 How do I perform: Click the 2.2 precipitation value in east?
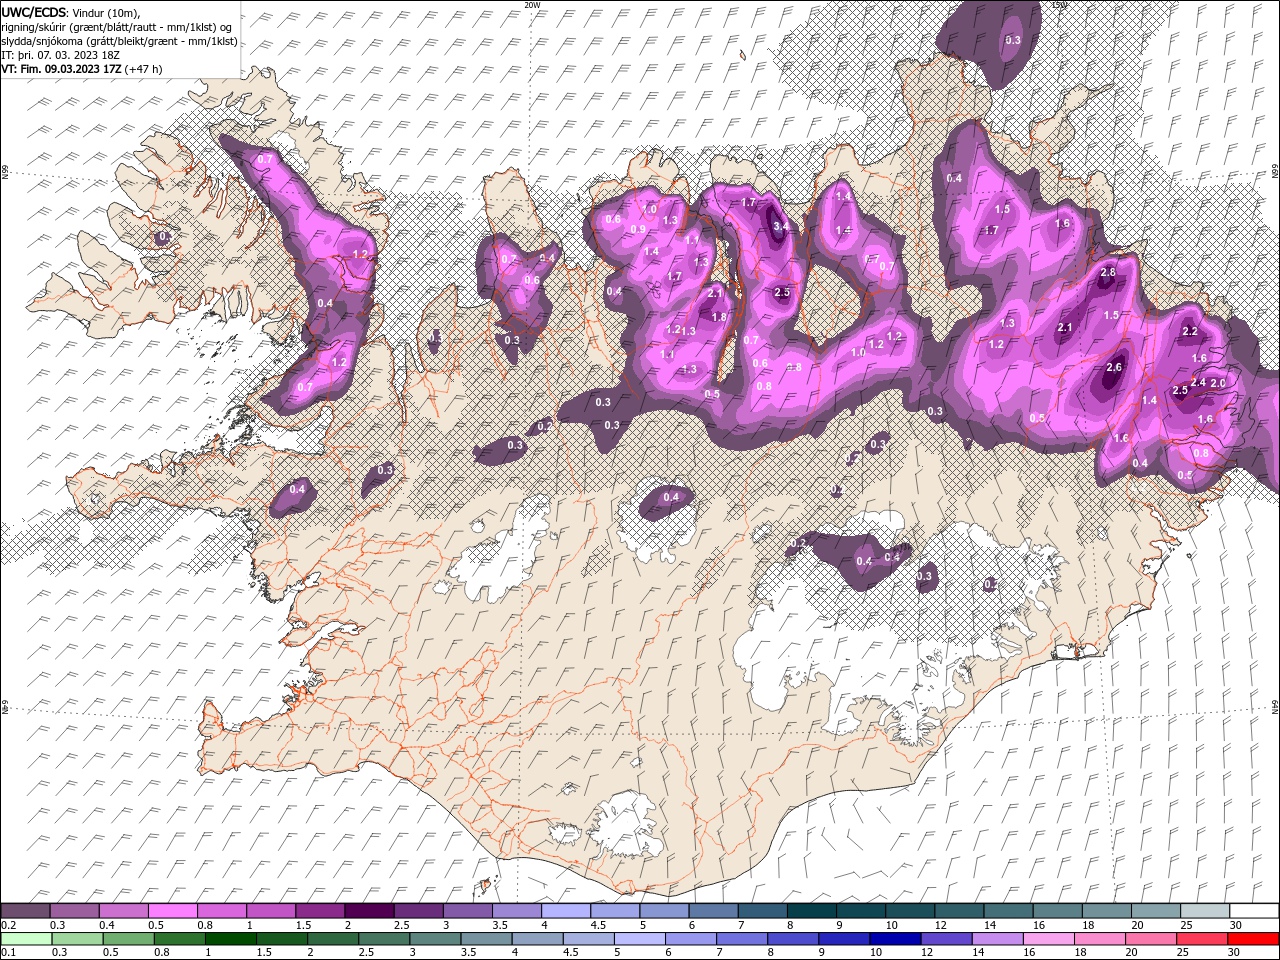click(1190, 331)
